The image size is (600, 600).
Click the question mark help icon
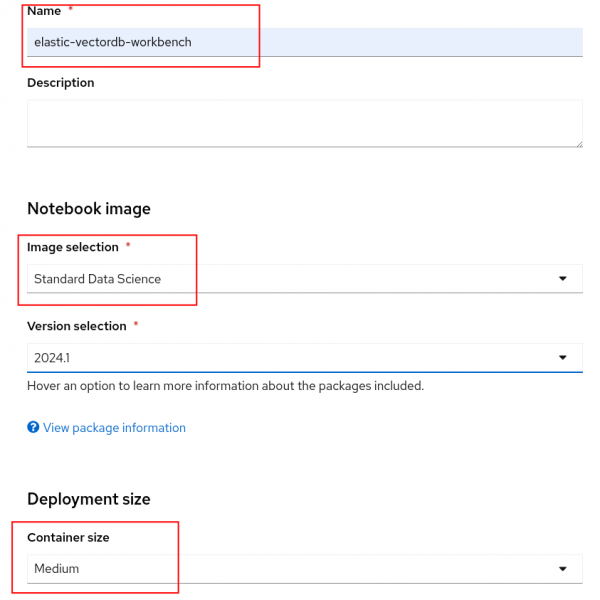pyautogui.click(x=33, y=428)
